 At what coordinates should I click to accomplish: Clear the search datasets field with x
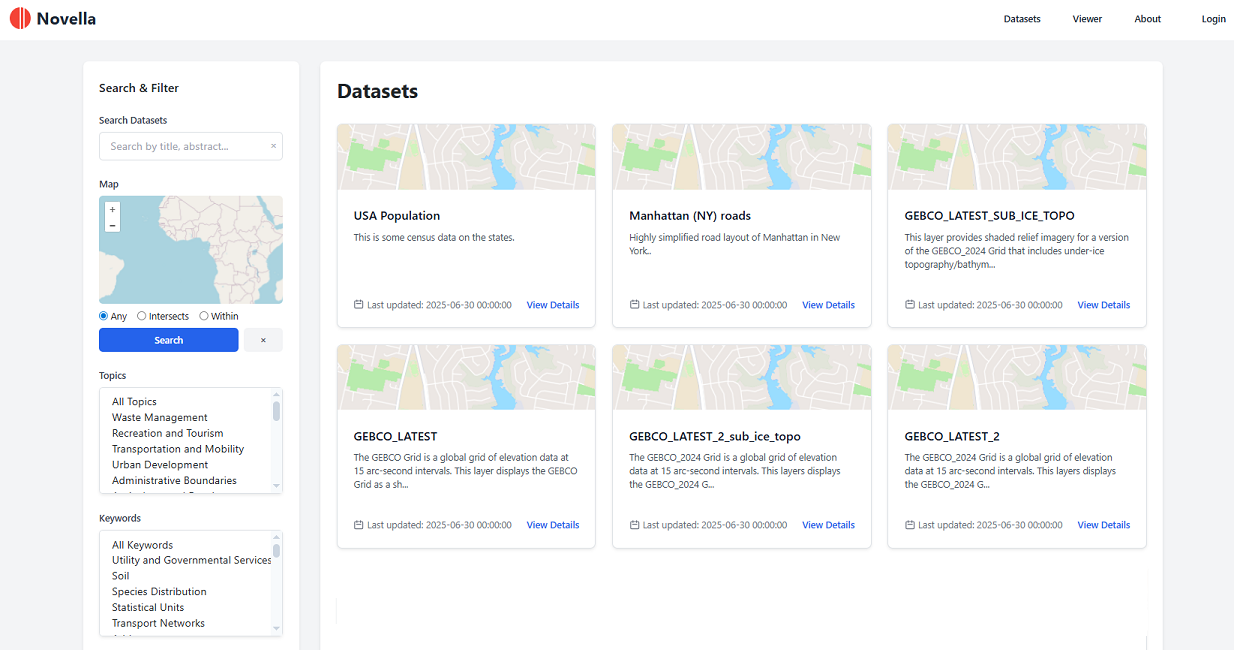[273, 146]
